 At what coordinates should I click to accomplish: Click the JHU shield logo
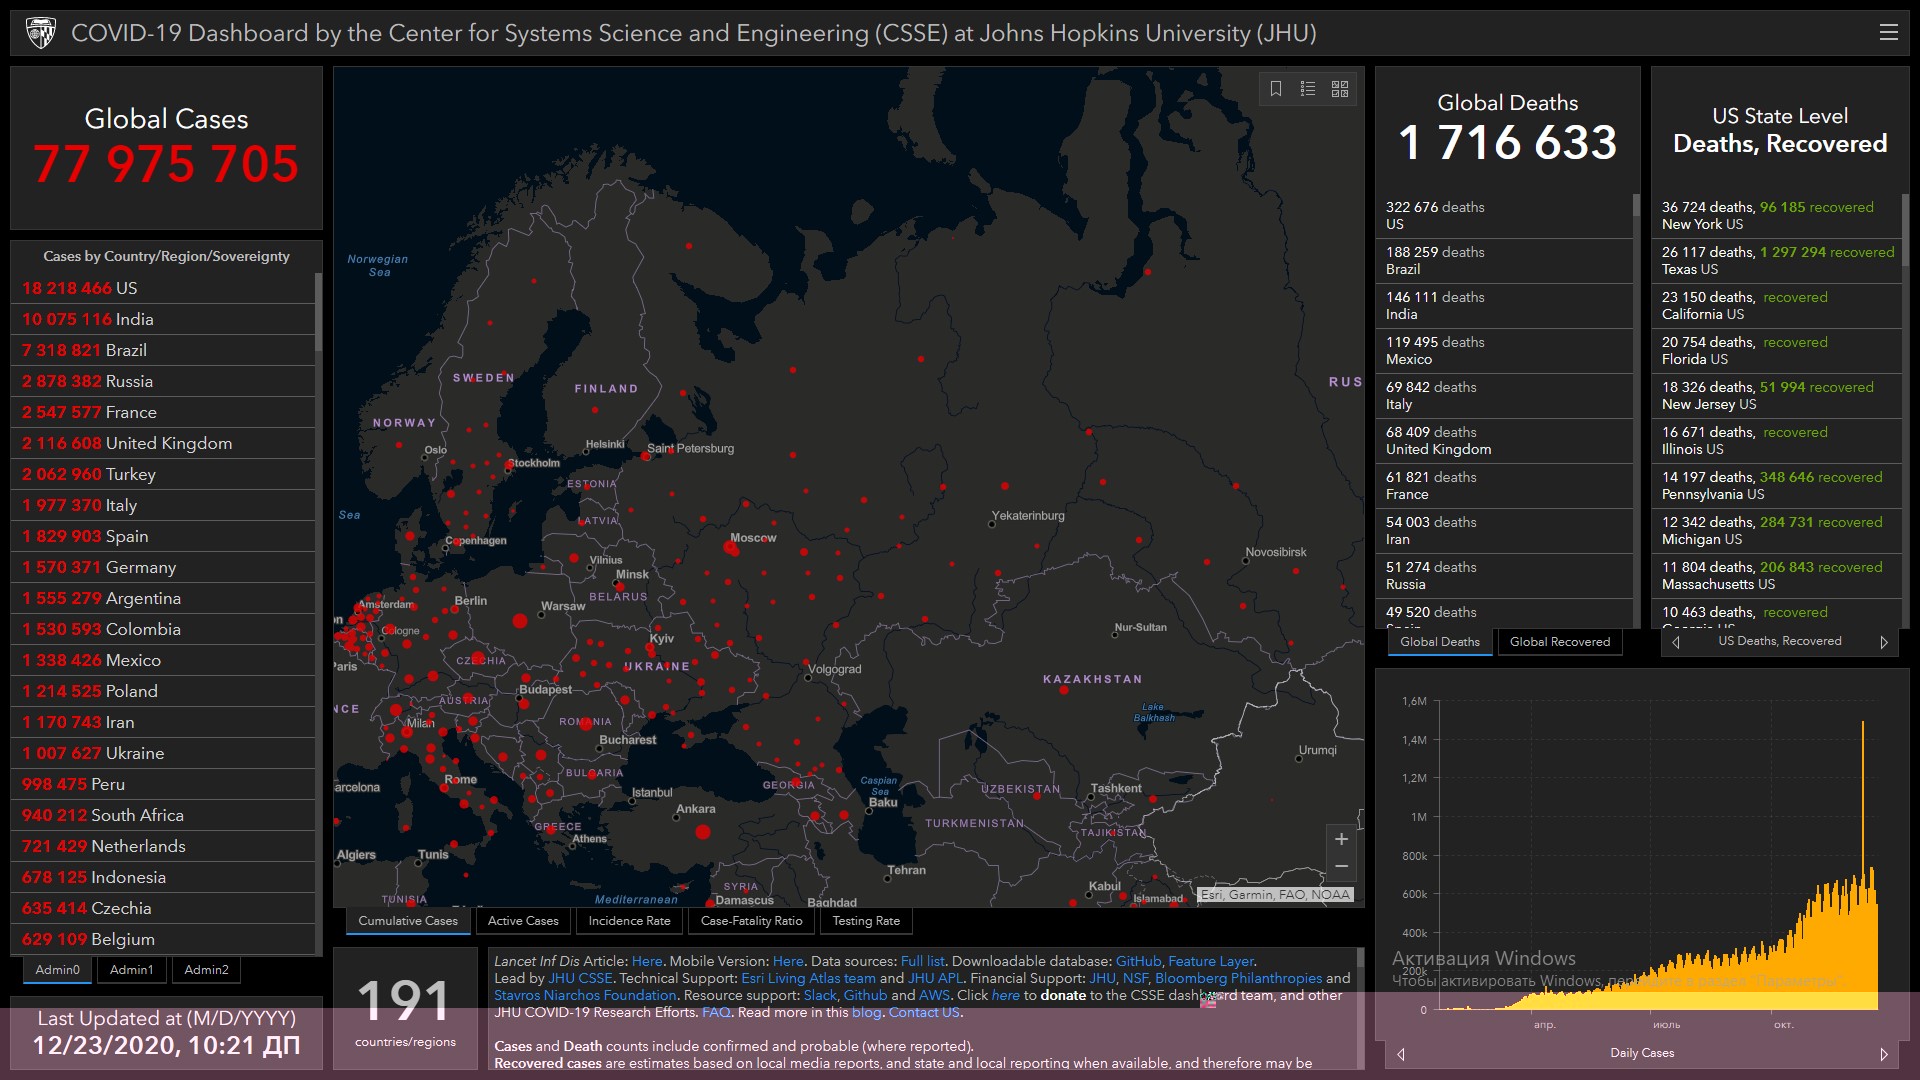tap(41, 33)
